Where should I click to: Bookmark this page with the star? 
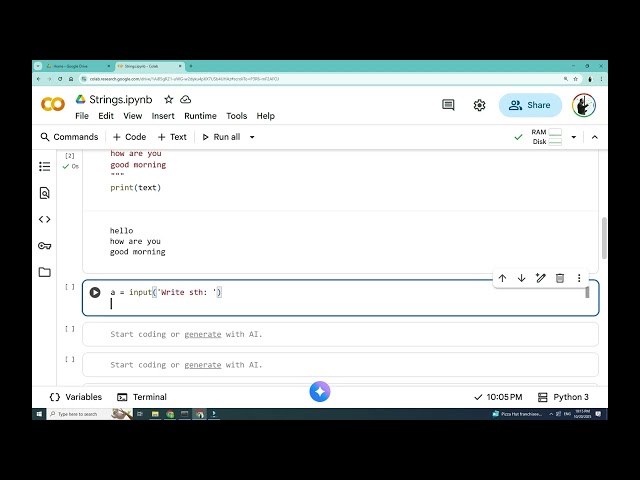click(x=576, y=79)
